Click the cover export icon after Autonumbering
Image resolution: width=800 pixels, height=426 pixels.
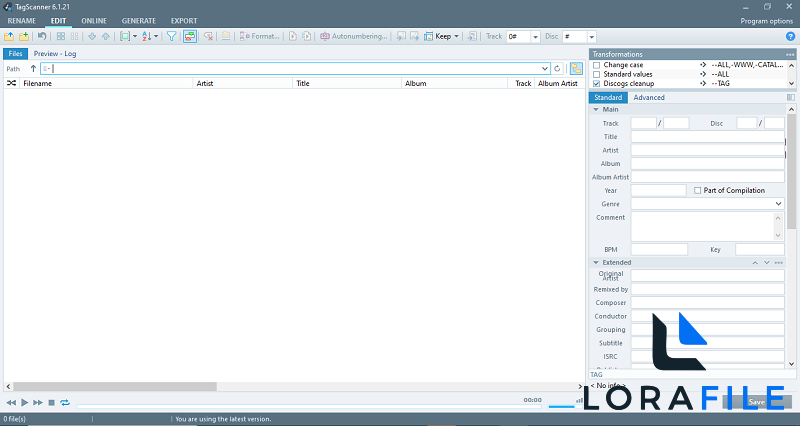(x=402, y=36)
